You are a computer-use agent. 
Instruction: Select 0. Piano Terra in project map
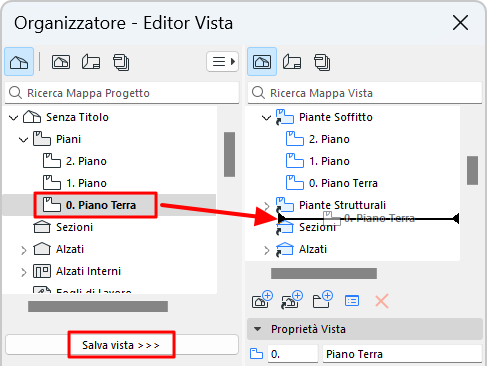coord(101,205)
